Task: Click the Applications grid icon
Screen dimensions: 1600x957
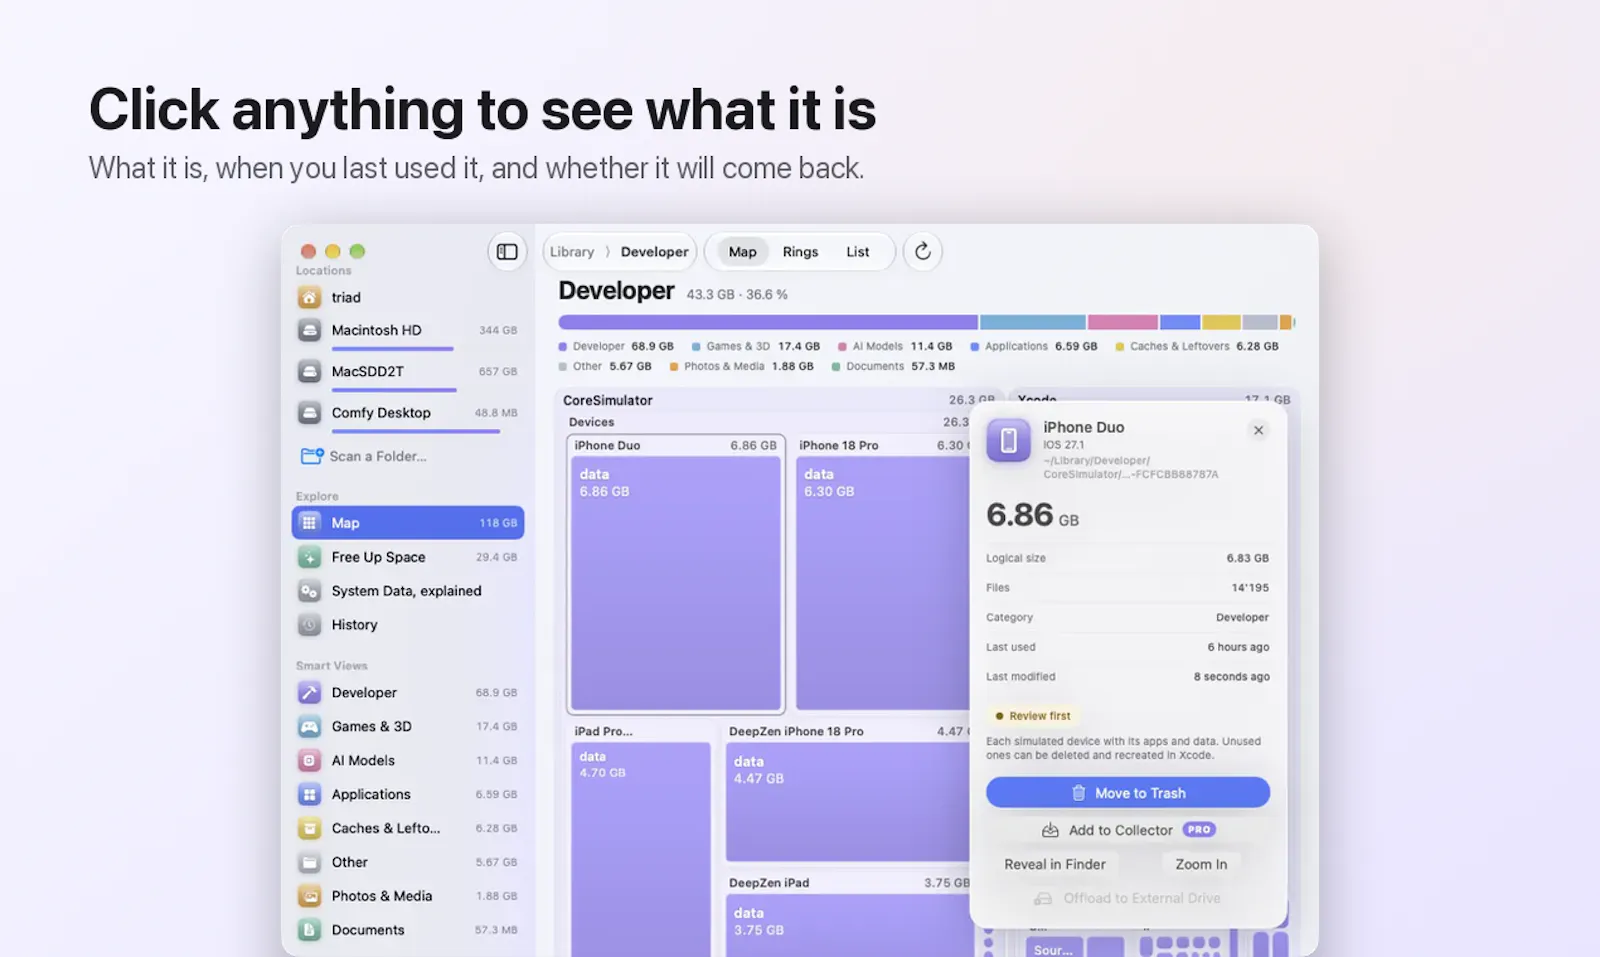Action: 310,795
